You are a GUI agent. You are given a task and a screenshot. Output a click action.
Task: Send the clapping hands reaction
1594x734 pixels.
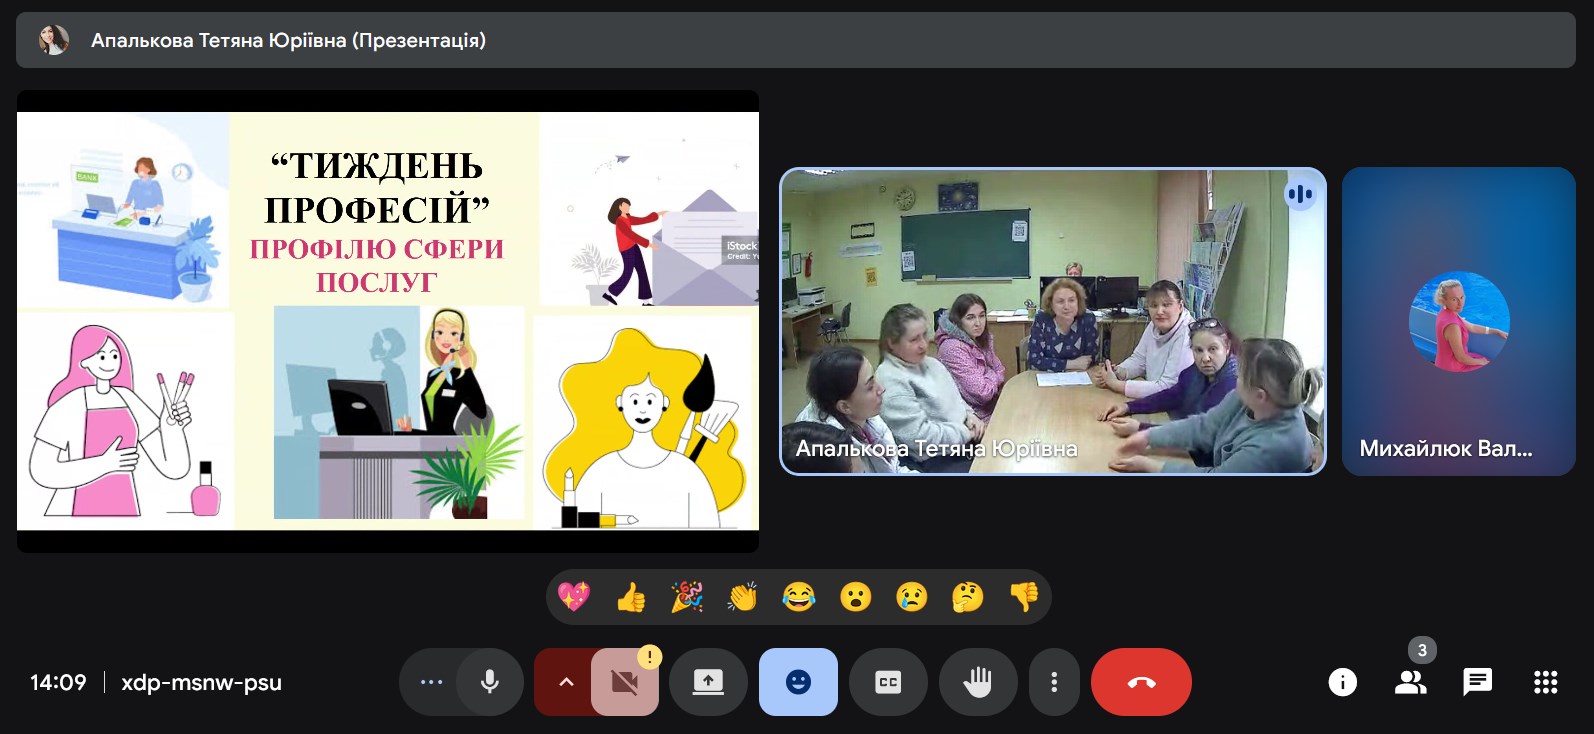coord(743,597)
